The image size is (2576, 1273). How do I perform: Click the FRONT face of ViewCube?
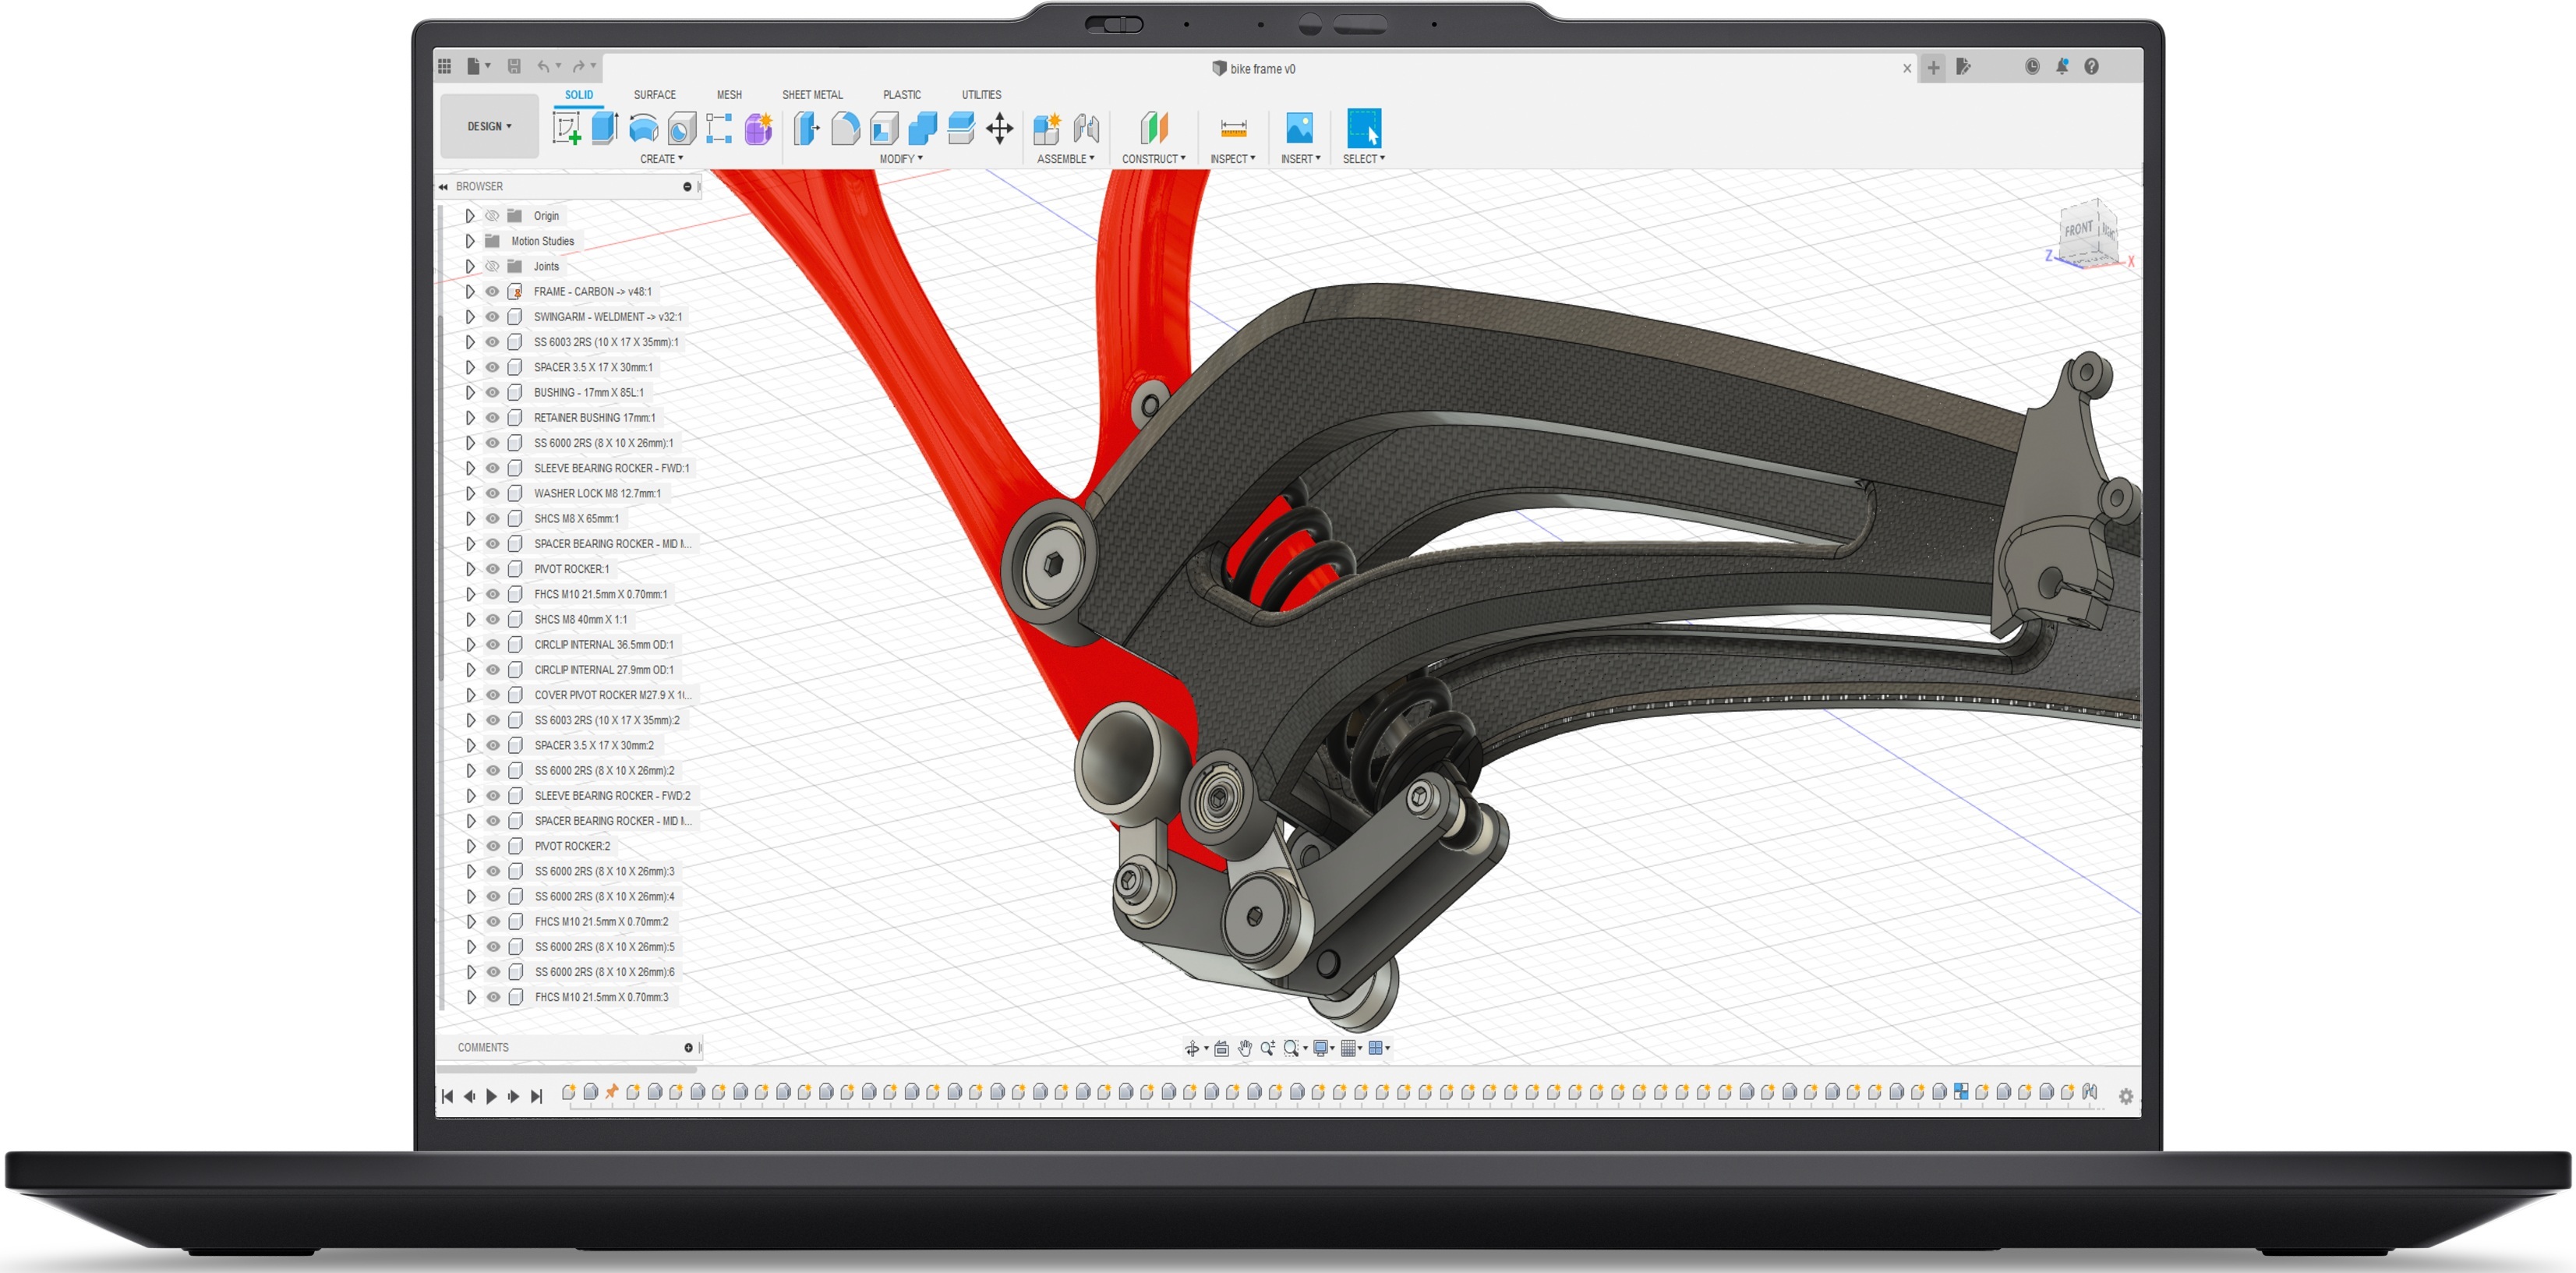tap(2078, 230)
